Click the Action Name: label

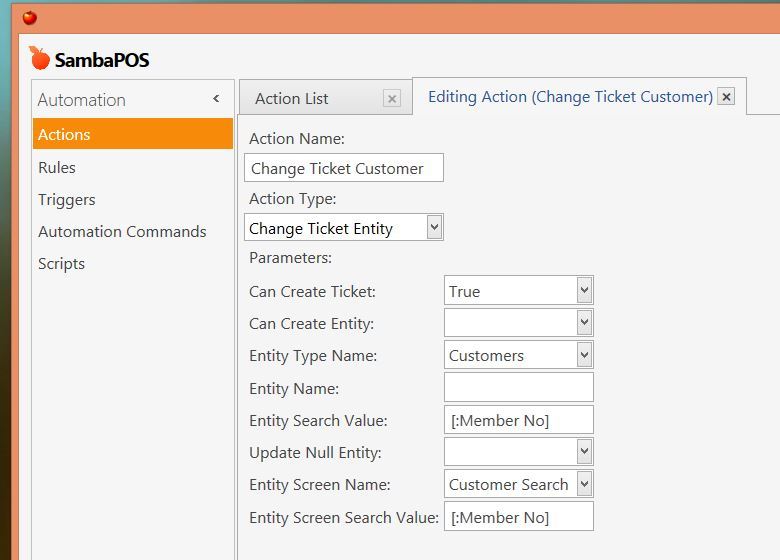pyautogui.click(x=297, y=139)
